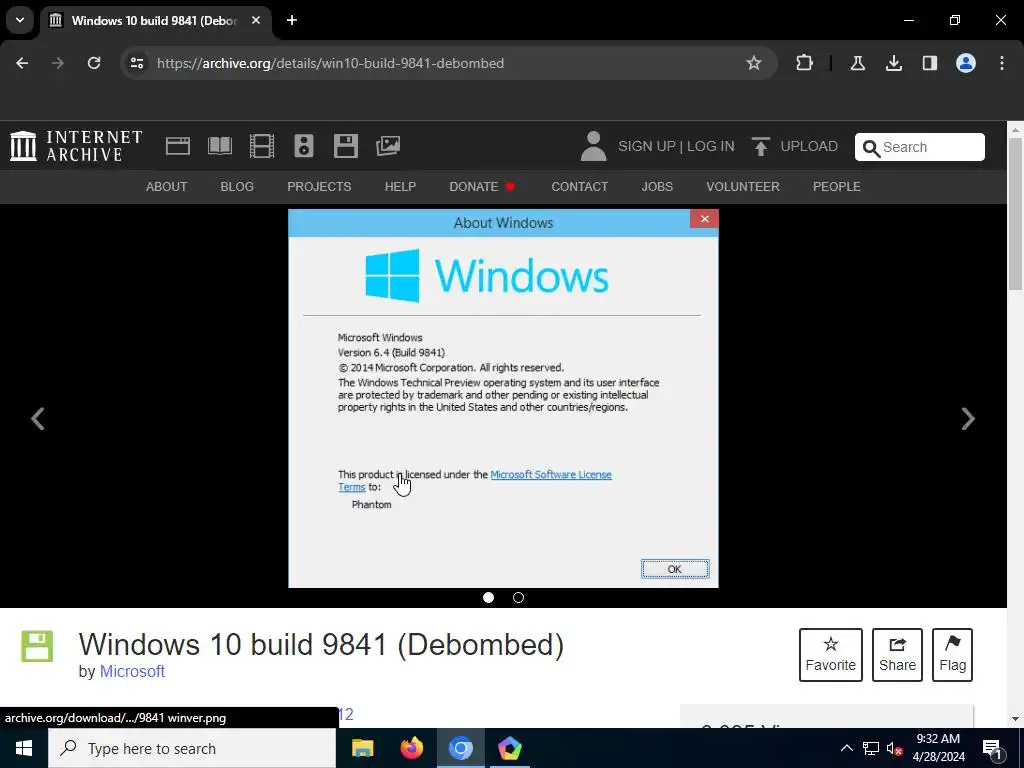Open the Internet Archive Web icon
Screen dimensions: 1024x768
[178, 146]
